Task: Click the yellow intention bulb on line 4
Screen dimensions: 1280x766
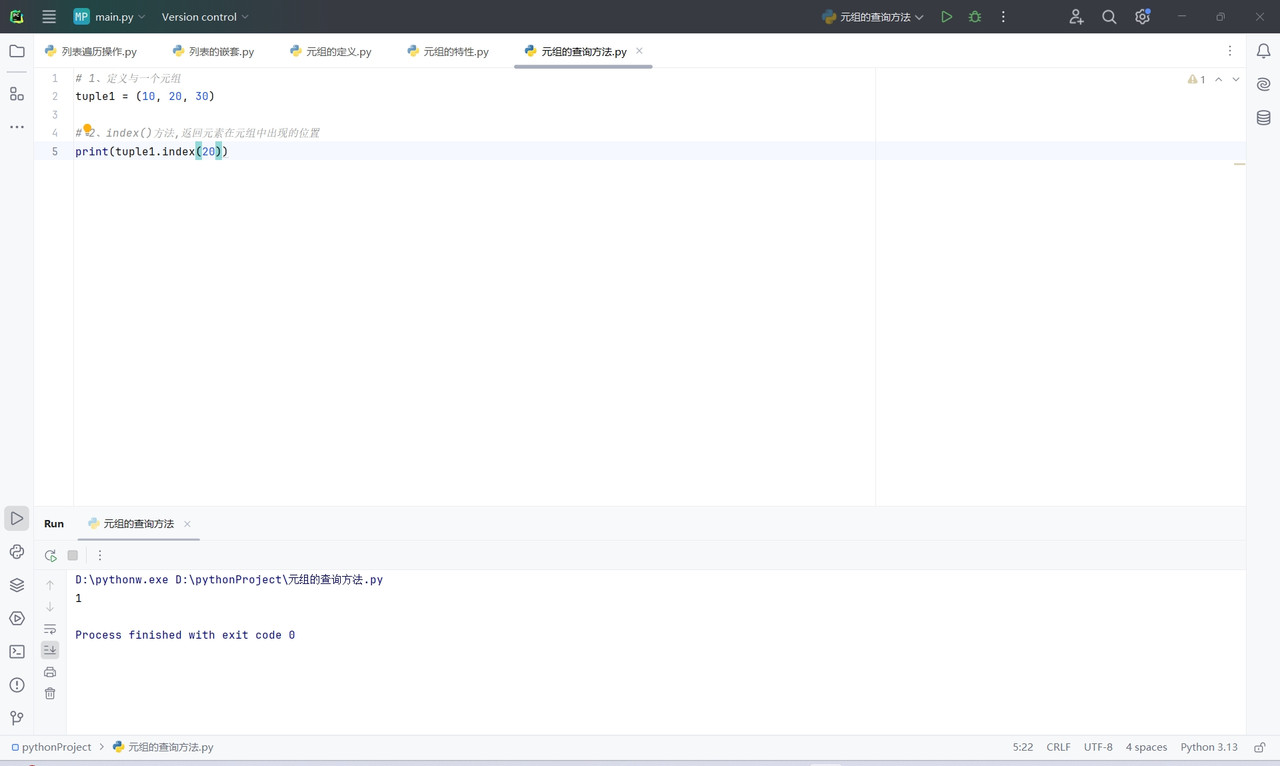Action: pyautogui.click(x=87, y=129)
